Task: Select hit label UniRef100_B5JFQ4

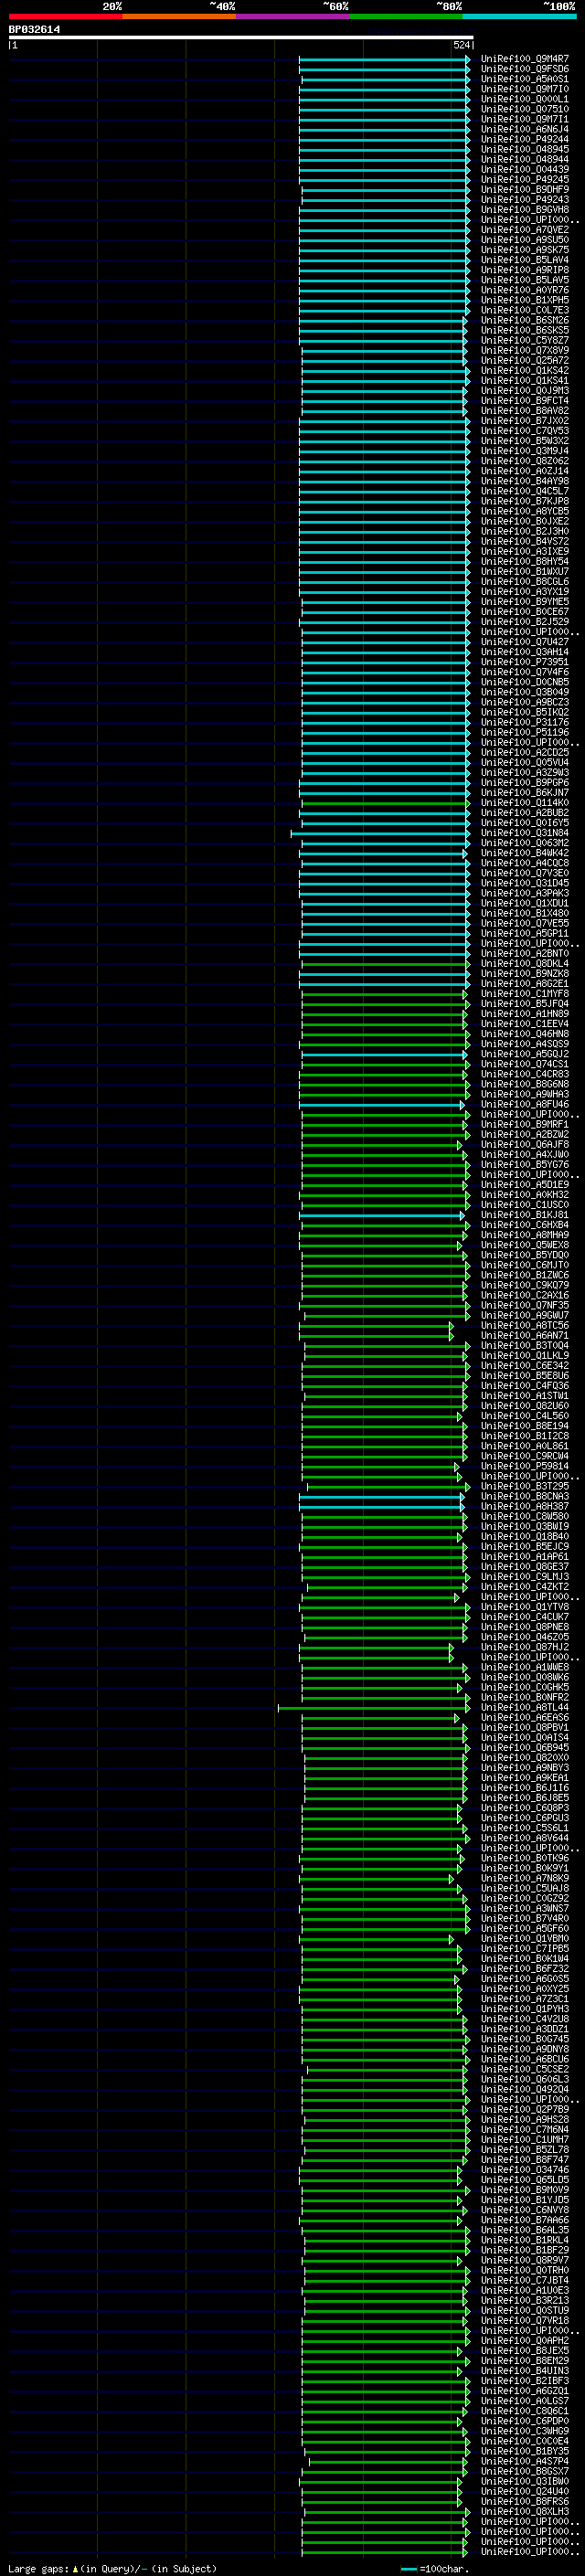Action: tap(525, 1004)
